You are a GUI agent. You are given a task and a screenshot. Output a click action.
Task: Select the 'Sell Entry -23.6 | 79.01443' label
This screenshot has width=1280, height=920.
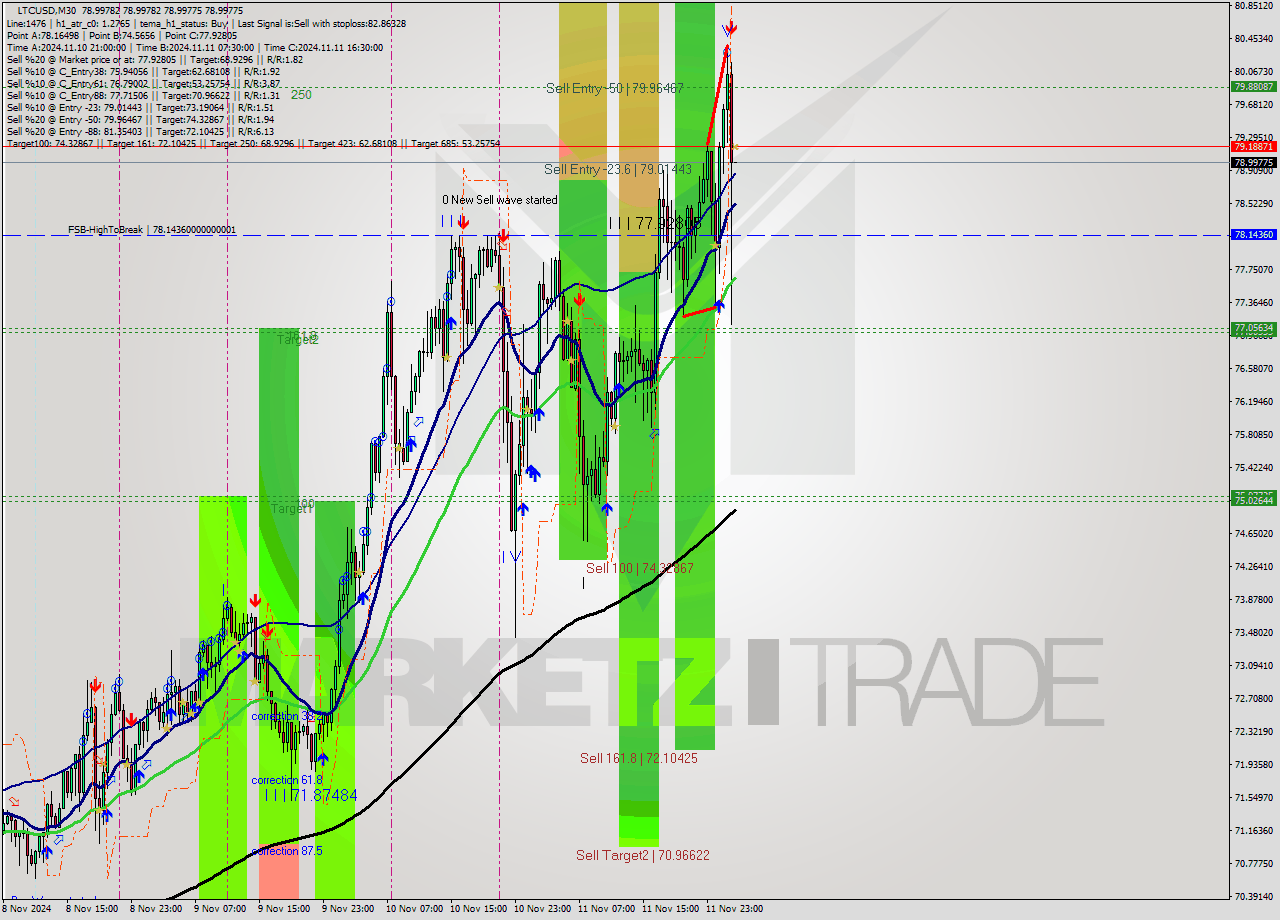(617, 169)
